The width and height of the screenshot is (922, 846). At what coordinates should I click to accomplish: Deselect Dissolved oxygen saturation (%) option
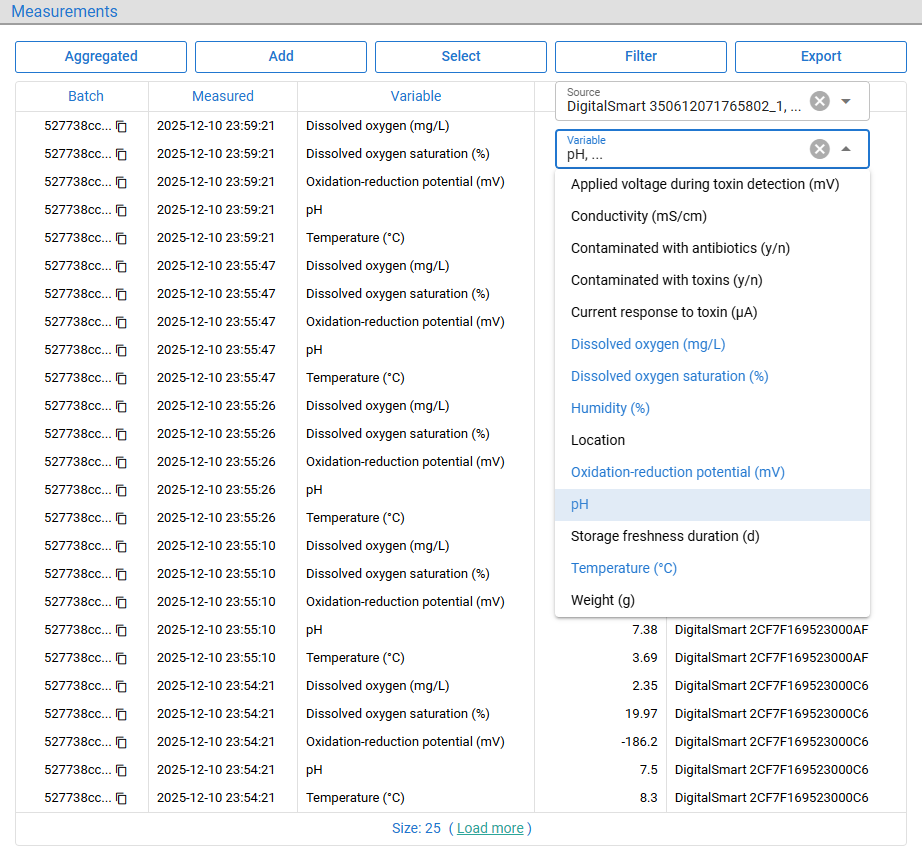pyautogui.click(x=712, y=376)
